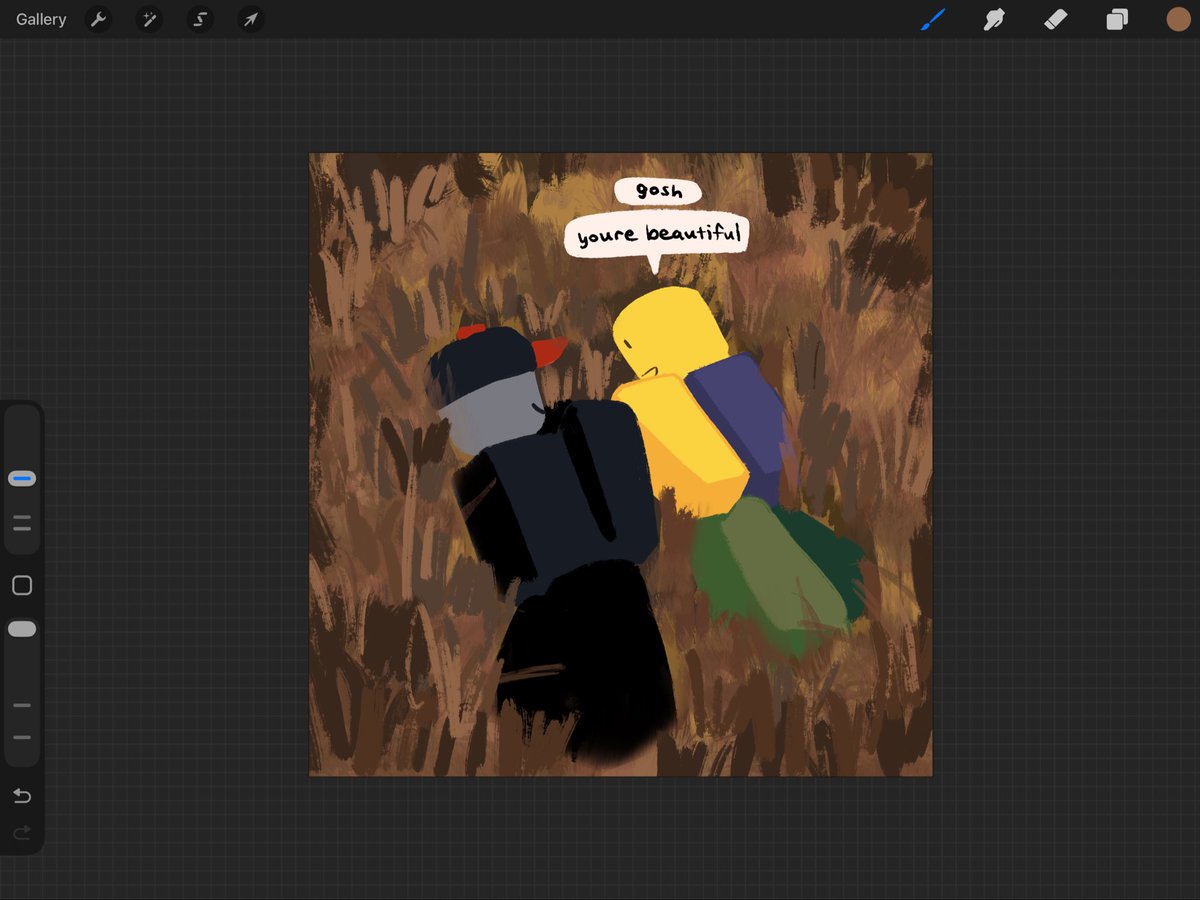Image resolution: width=1200 pixels, height=900 pixels.
Task: Tap the "gosh" speech bubble on canvas
Action: 657,191
